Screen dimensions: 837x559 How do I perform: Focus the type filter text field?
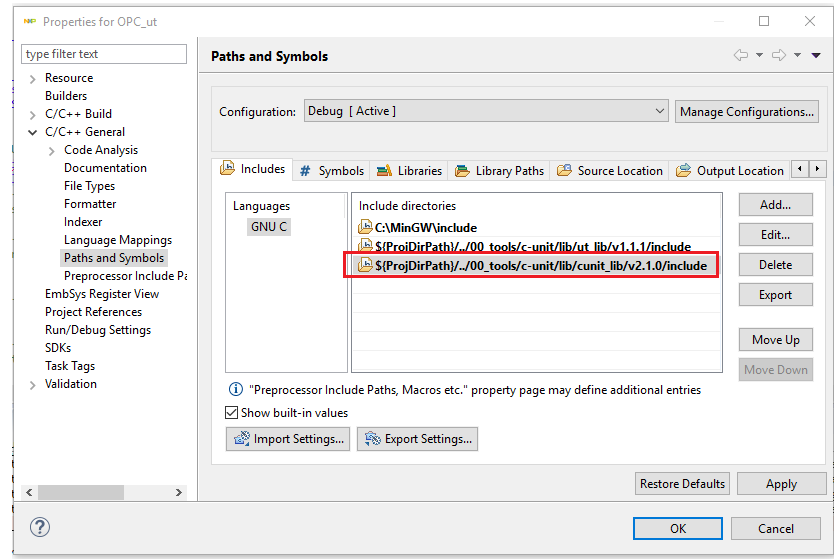[x=104, y=54]
